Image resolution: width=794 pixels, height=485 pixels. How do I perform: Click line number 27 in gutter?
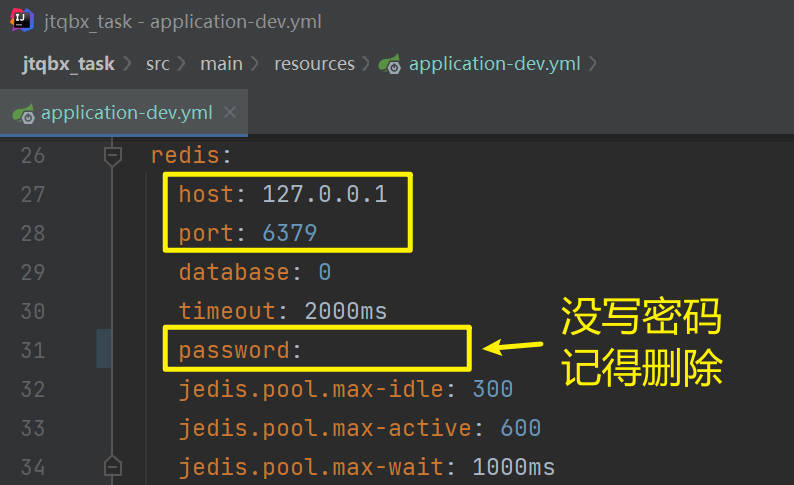tap(33, 195)
